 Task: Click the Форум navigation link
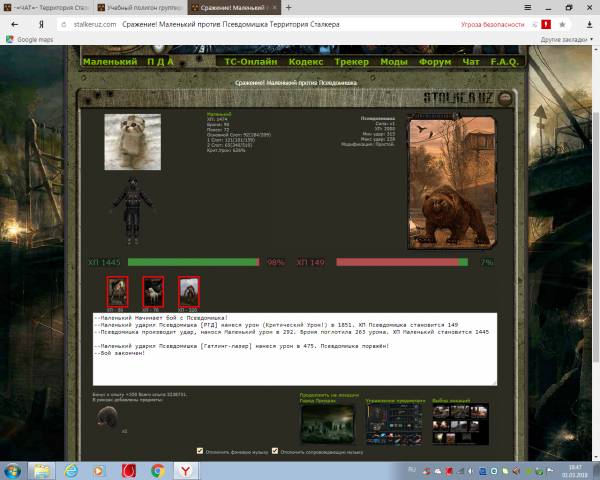click(436, 61)
